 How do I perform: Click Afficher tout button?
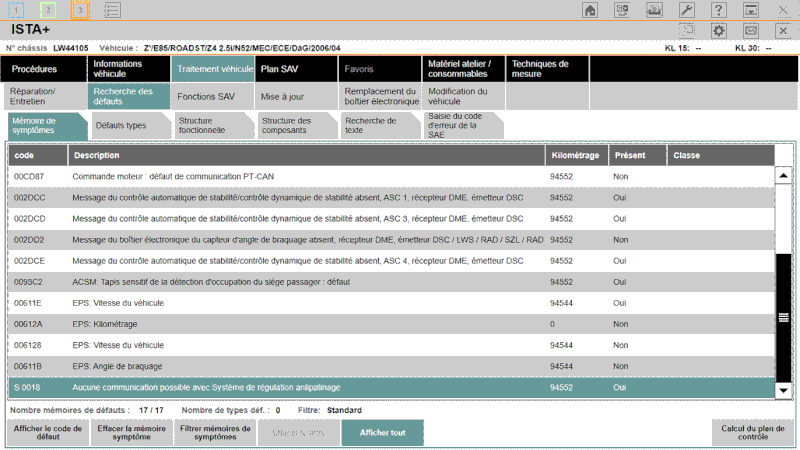tap(383, 433)
